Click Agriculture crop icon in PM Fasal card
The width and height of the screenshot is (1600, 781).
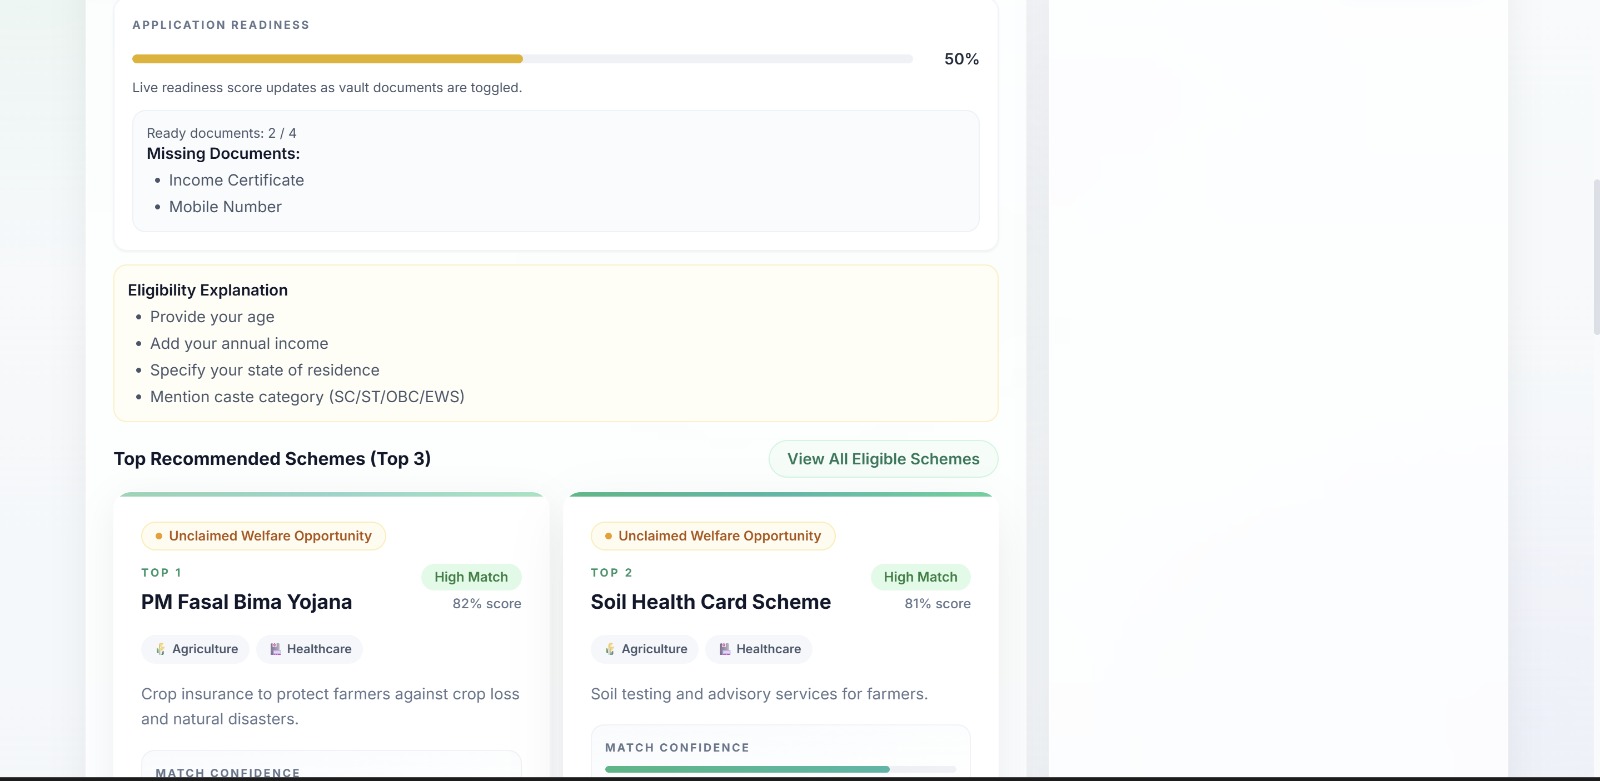pyautogui.click(x=160, y=649)
